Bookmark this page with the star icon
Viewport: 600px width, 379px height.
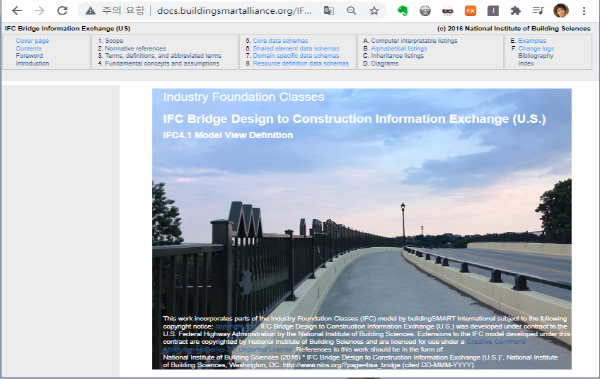(374, 11)
